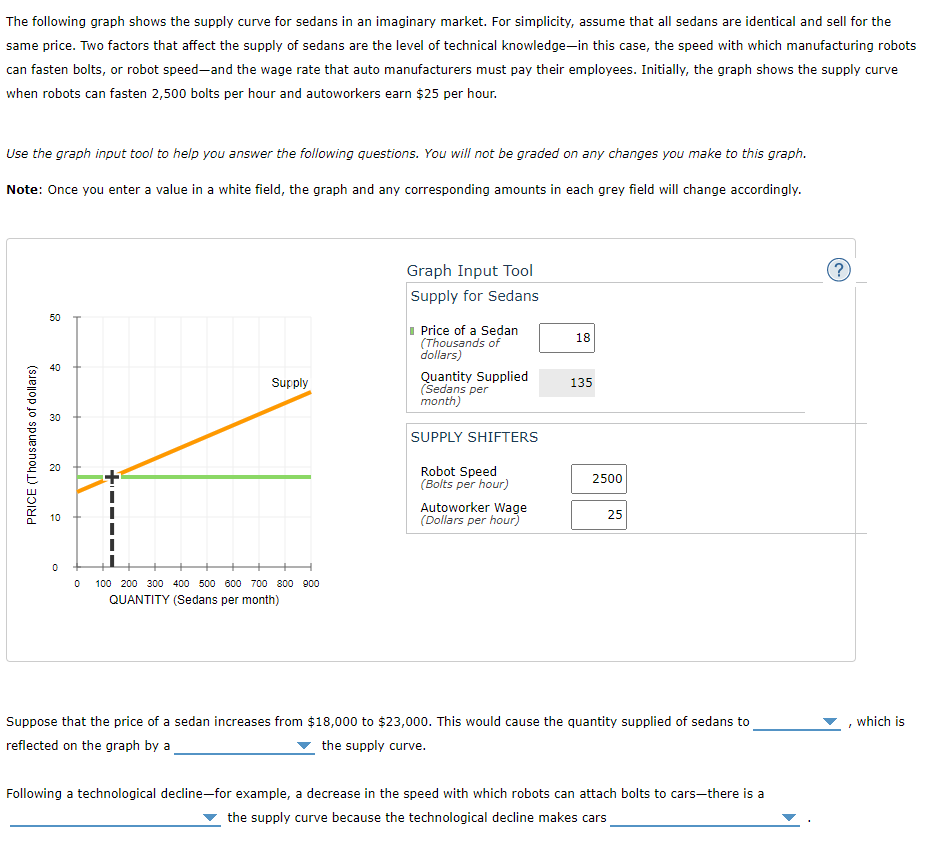Select the Price of a Sedan input field
The width and height of the screenshot is (931, 852).
point(567,338)
